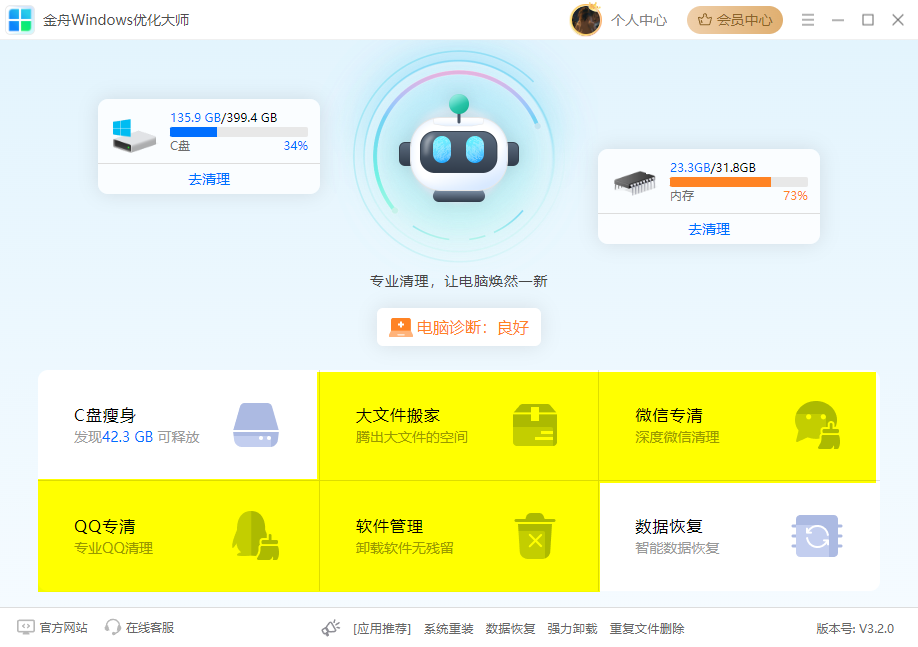This screenshot has width=918, height=647.
Task: Select 系统重装 from the bottom menu
Action: [x=446, y=628]
